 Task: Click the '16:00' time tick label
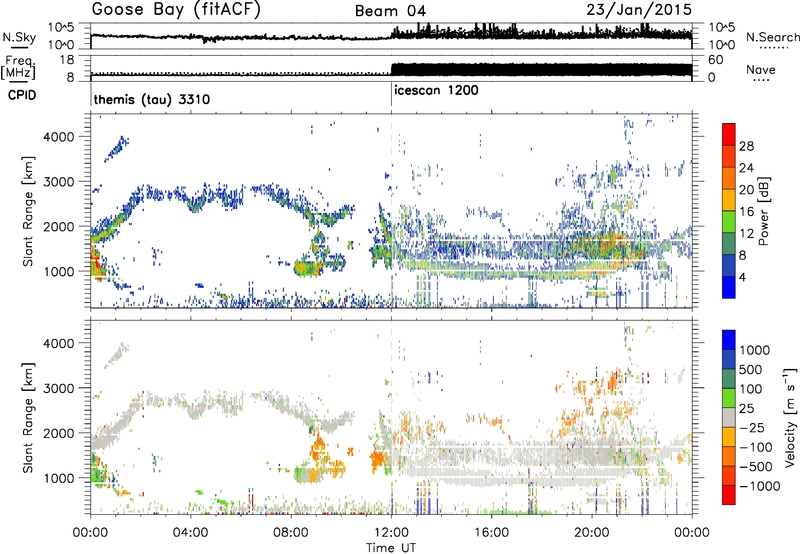491,533
